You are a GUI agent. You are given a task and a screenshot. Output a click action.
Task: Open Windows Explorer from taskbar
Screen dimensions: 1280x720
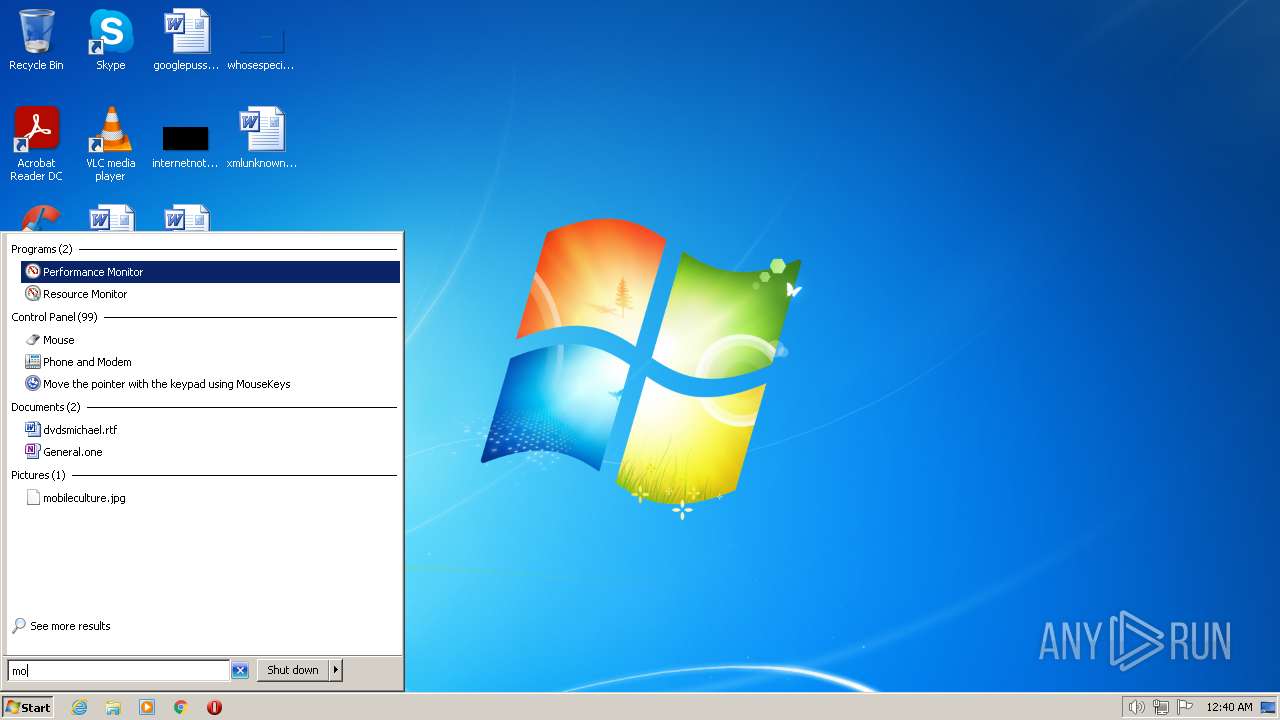pyautogui.click(x=113, y=707)
